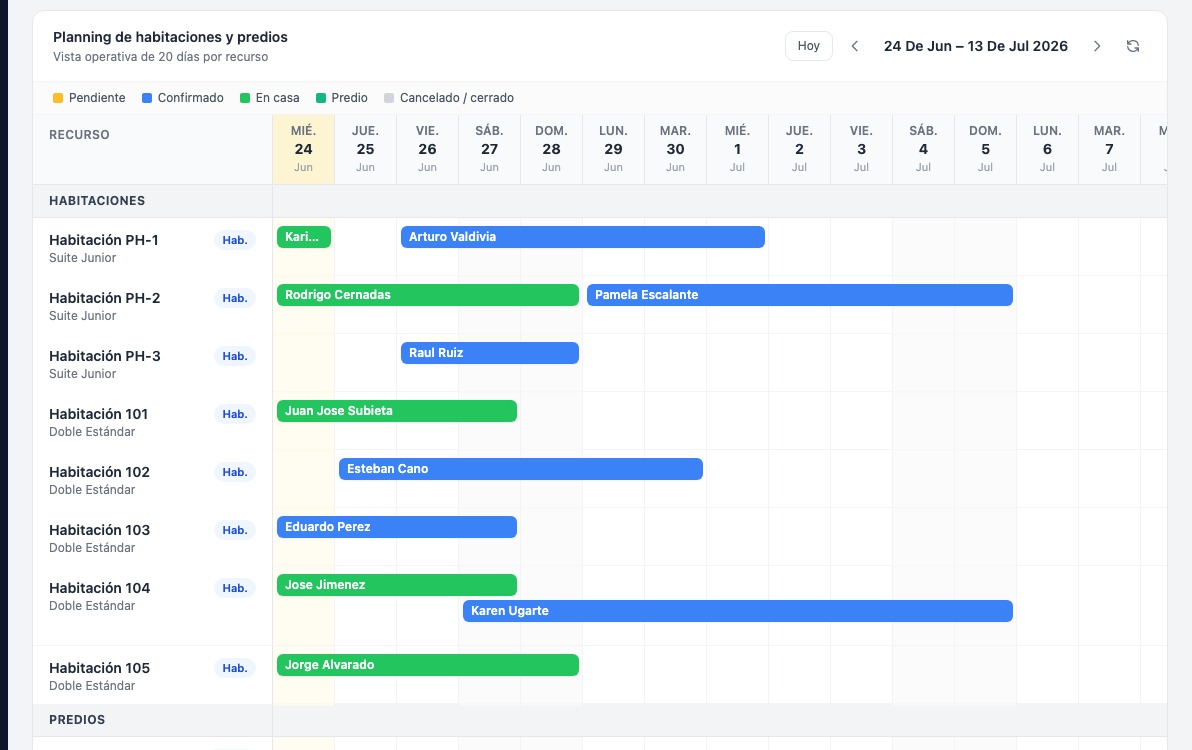Image resolution: width=1192 pixels, height=750 pixels.
Task: Click the Hab. badge for Habitación PH-3
Action: click(235, 356)
